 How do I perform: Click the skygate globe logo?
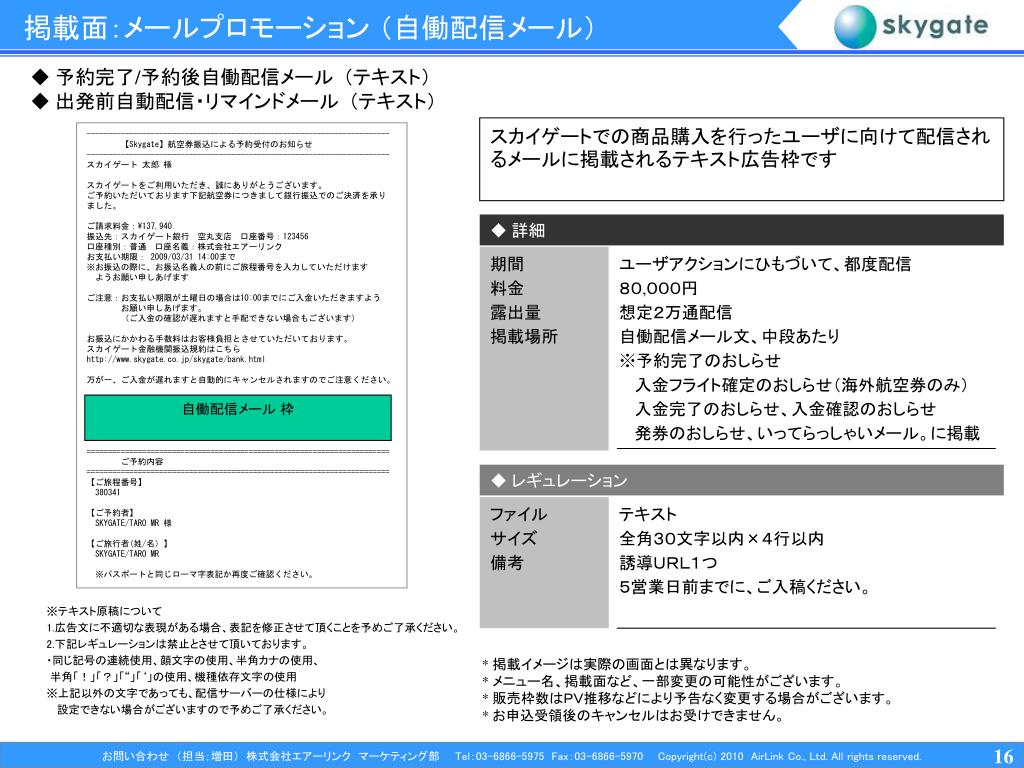[x=855, y=27]
